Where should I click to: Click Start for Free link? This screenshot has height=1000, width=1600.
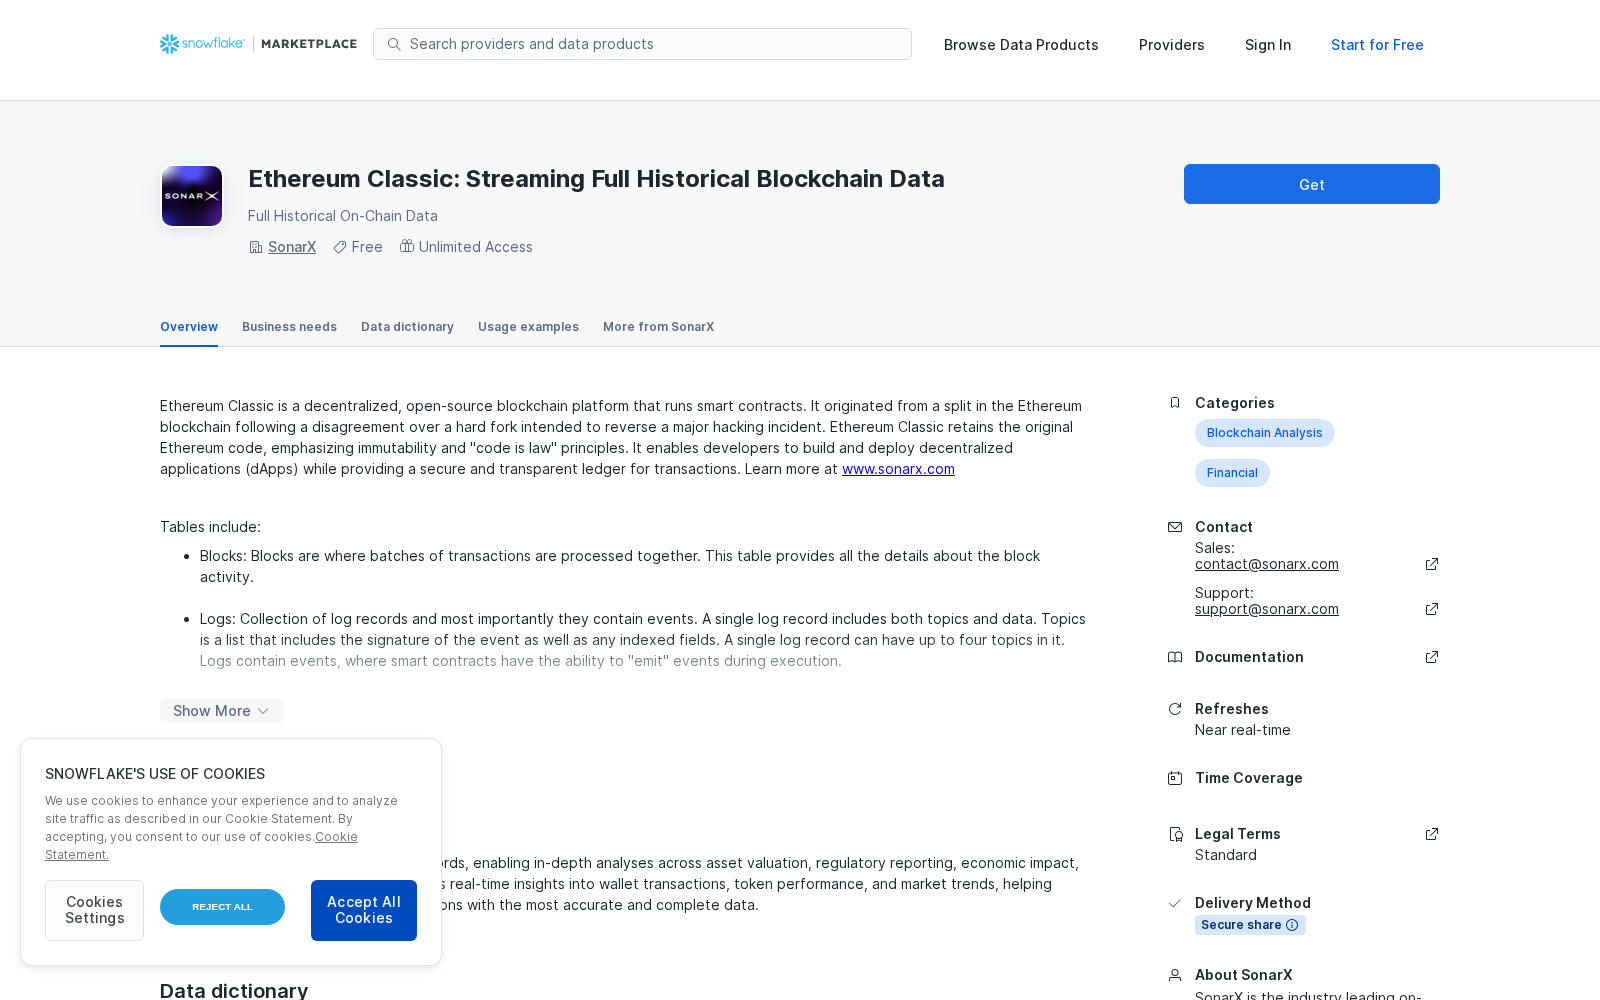pos(1377,45)
